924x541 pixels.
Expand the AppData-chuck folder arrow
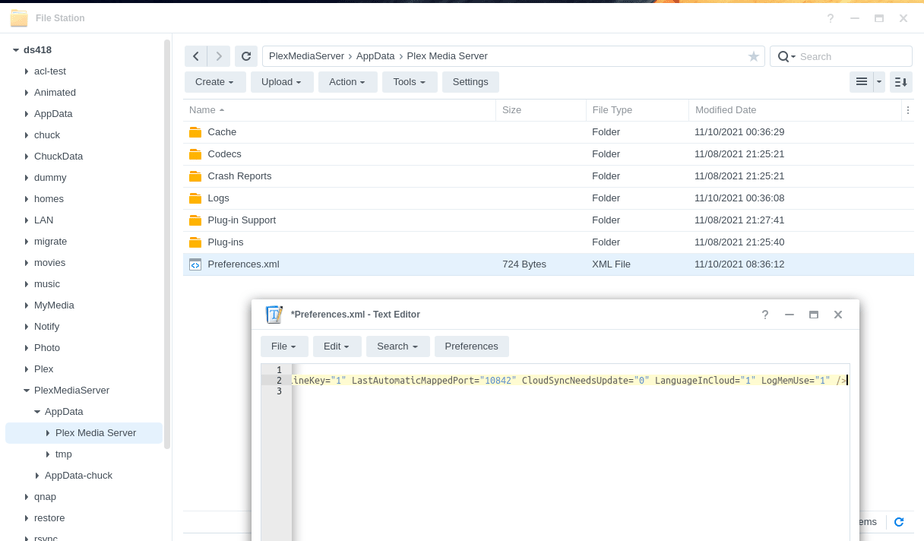(x=37, y=476)
